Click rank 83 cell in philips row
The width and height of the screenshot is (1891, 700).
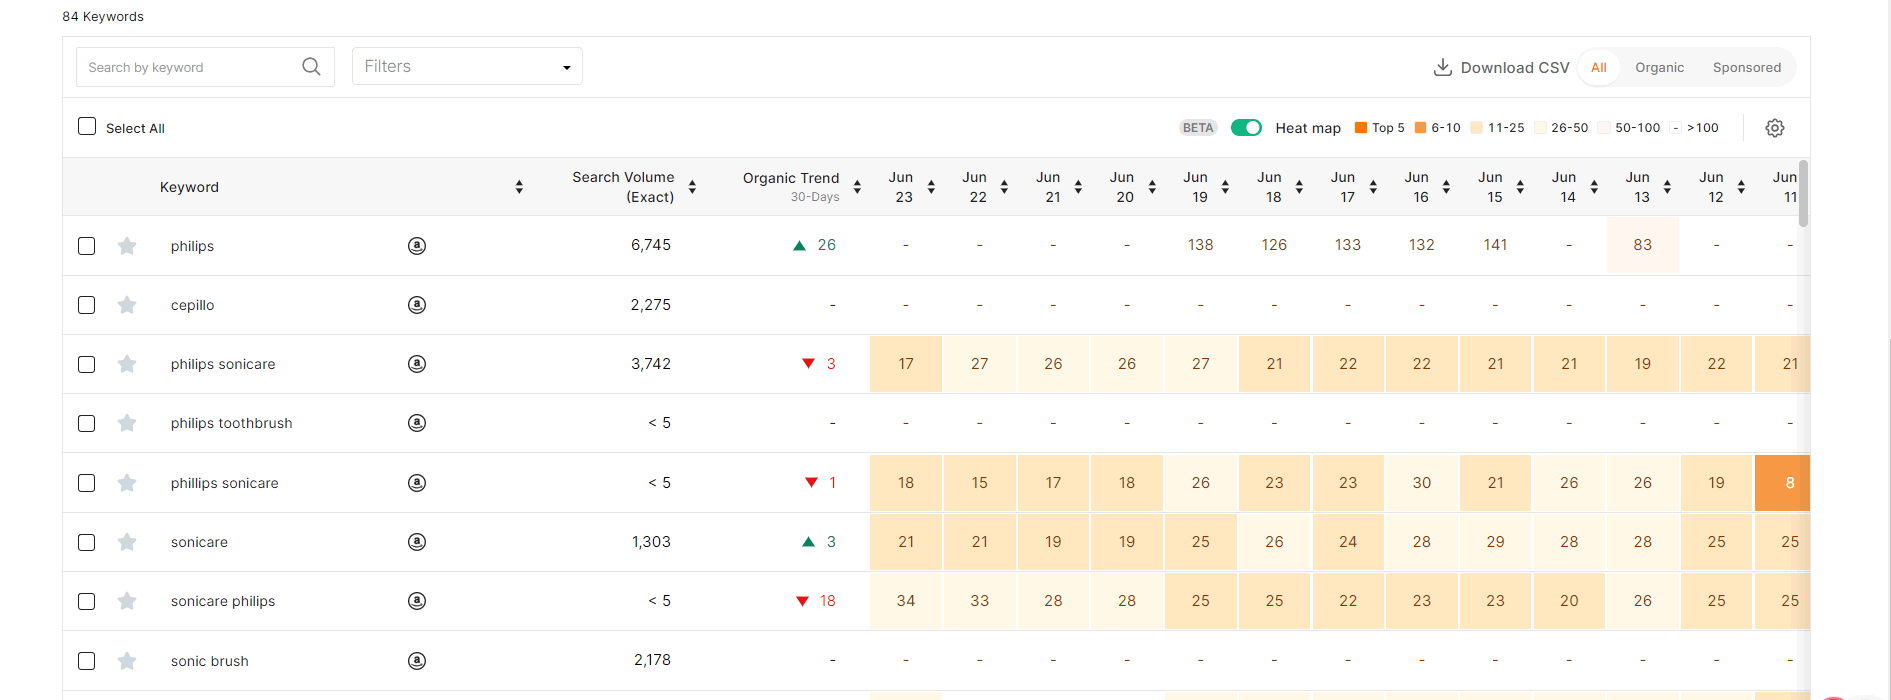pyautogui.click(x=1643, y=245)
